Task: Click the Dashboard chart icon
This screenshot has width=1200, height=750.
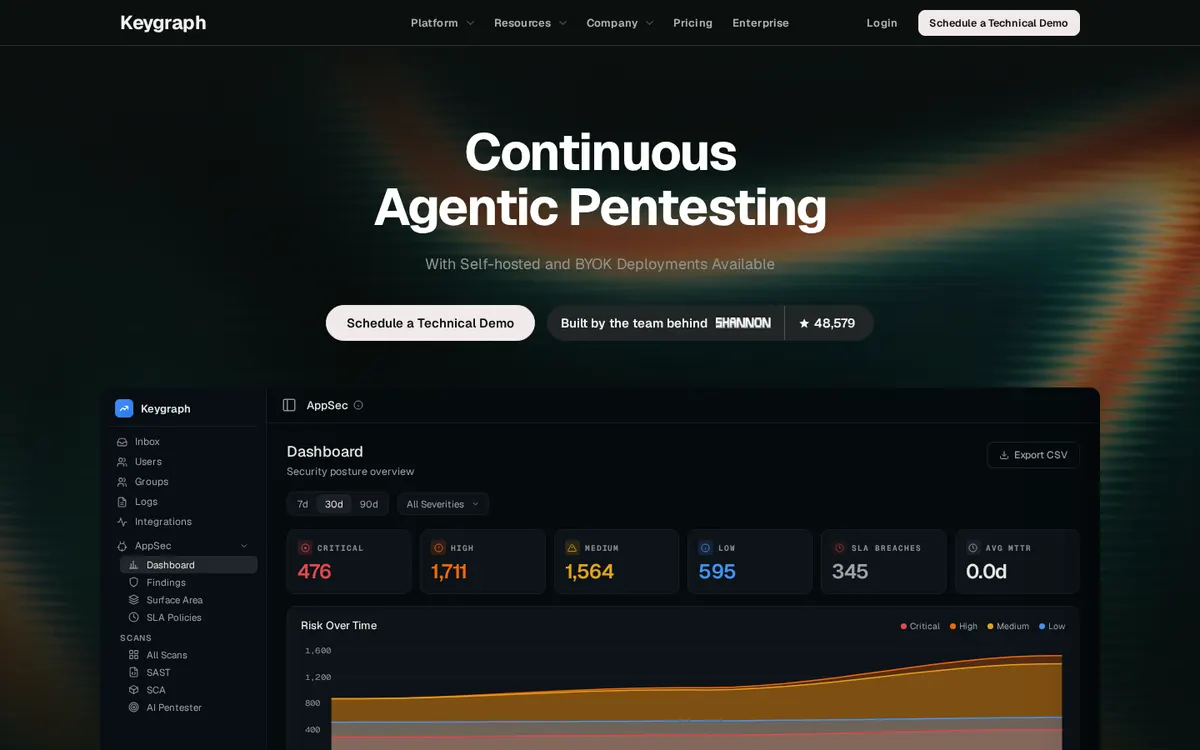Action: 134,565
